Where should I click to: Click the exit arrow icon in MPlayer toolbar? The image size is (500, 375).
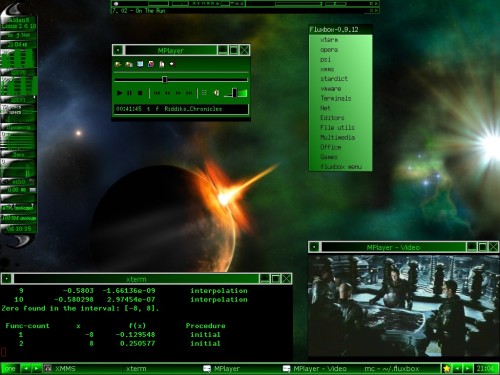click(x=172, y=64)
